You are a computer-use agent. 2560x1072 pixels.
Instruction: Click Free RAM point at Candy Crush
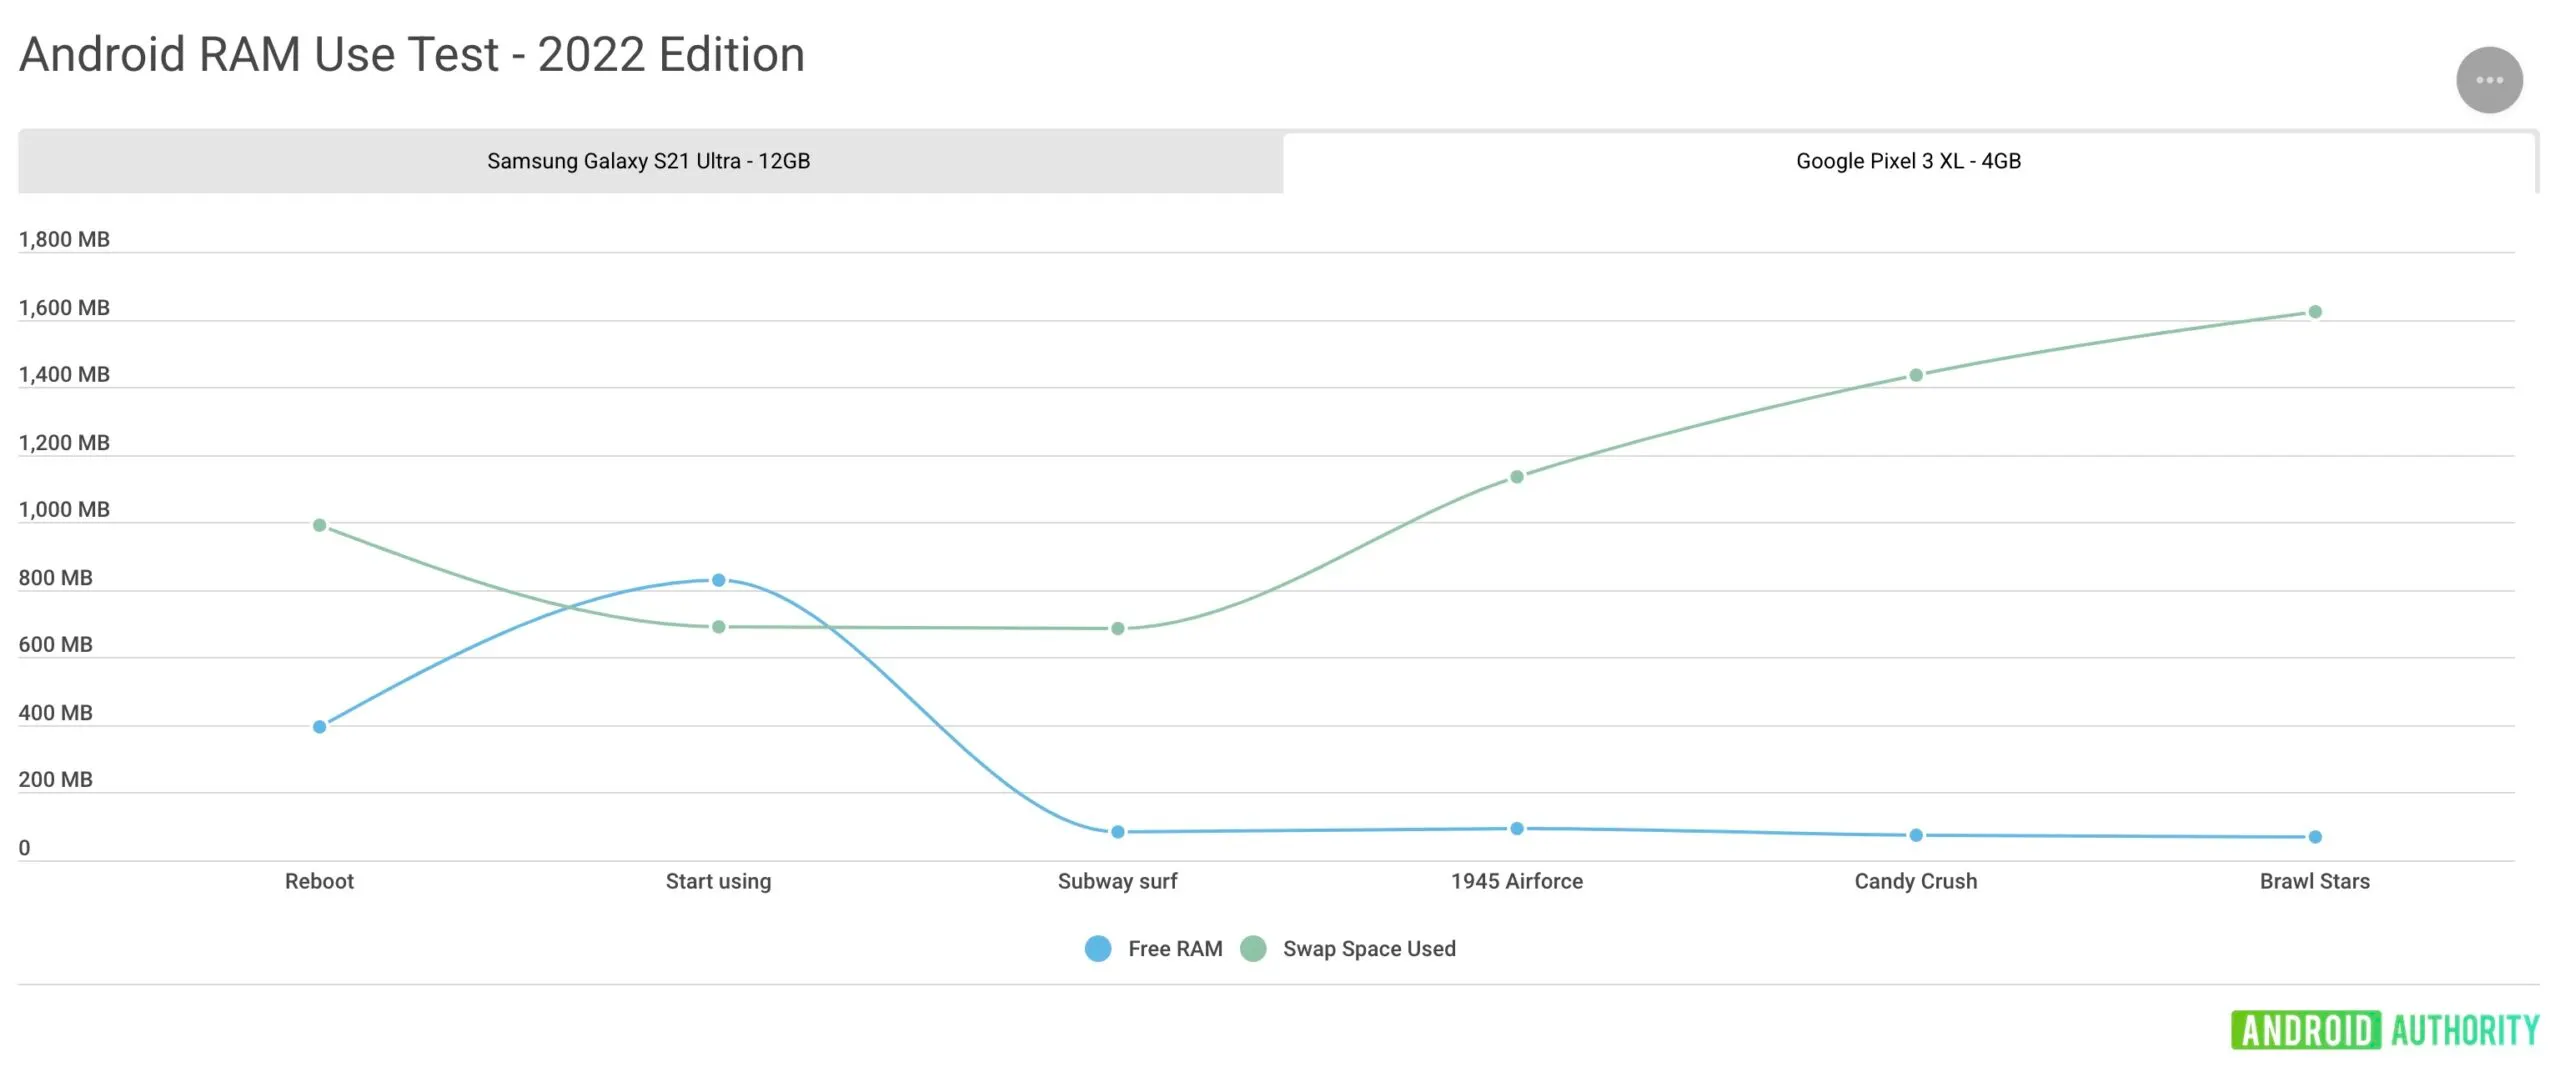click(x=1916, y=835)
